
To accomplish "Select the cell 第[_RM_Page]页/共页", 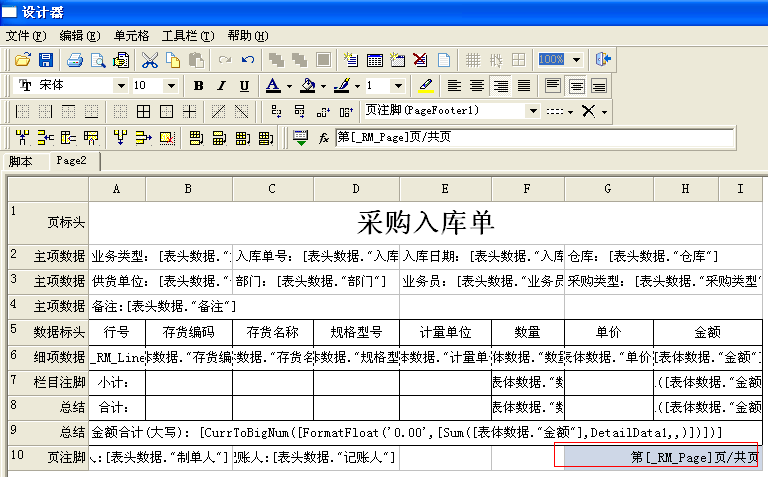I will [663, 457].
